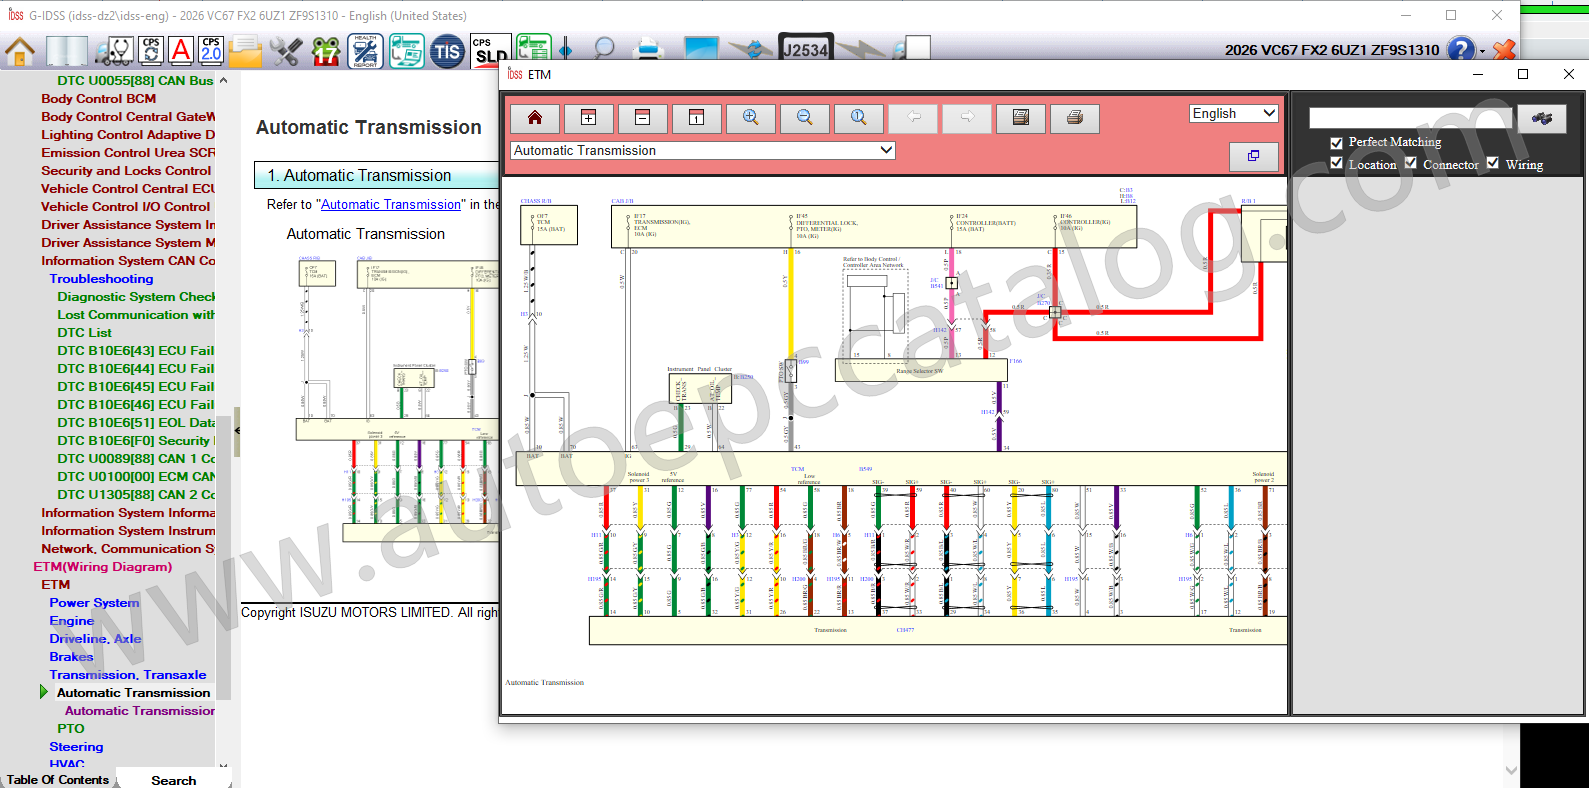
Task: Click the Automatic Transmission link below the diagram
Action: pyautogui.click(x=545, y=683)
